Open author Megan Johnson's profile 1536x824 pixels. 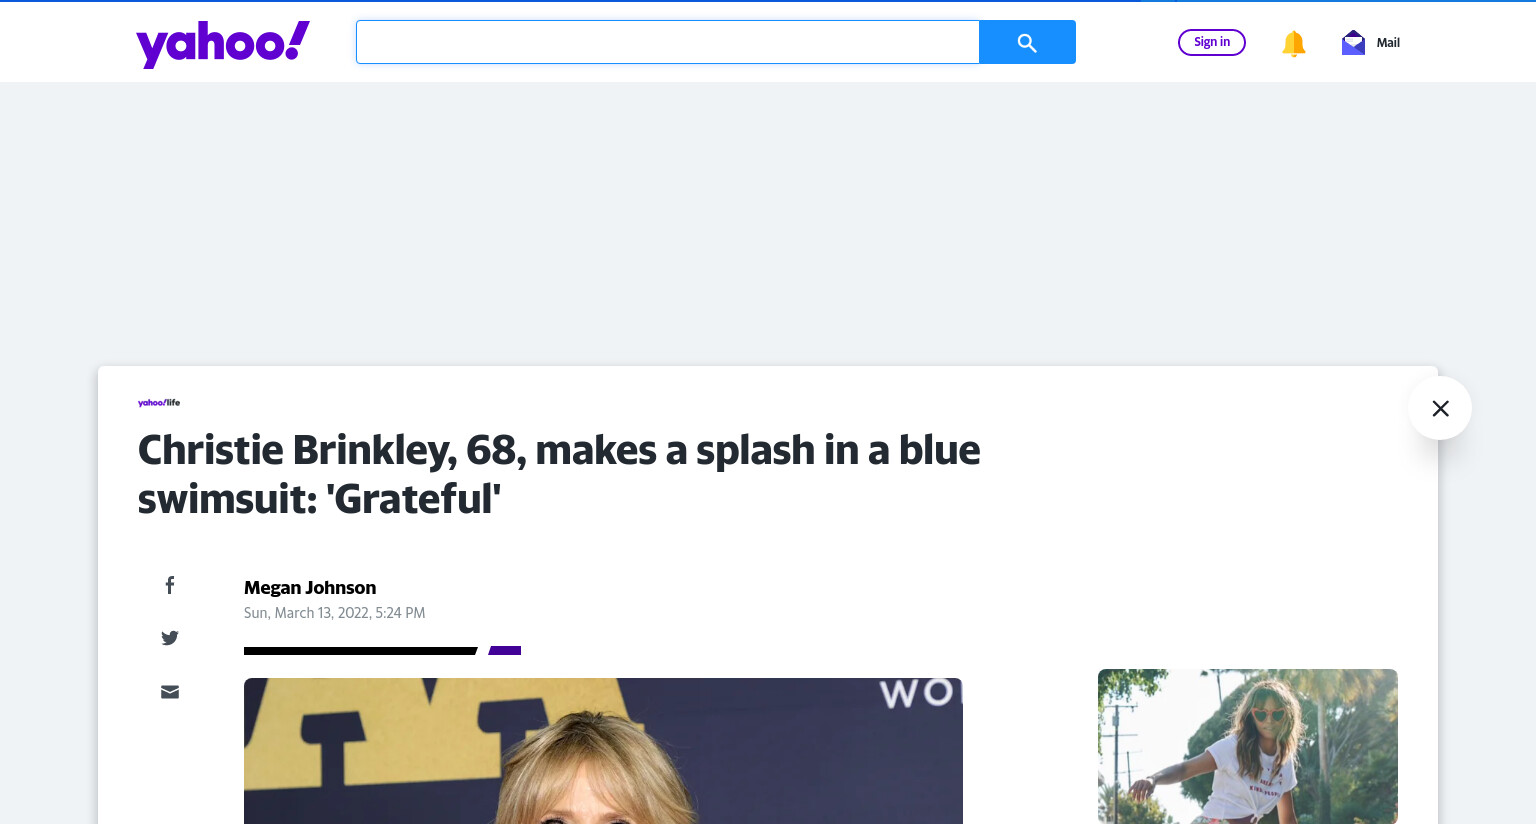(x=310, y=588)
